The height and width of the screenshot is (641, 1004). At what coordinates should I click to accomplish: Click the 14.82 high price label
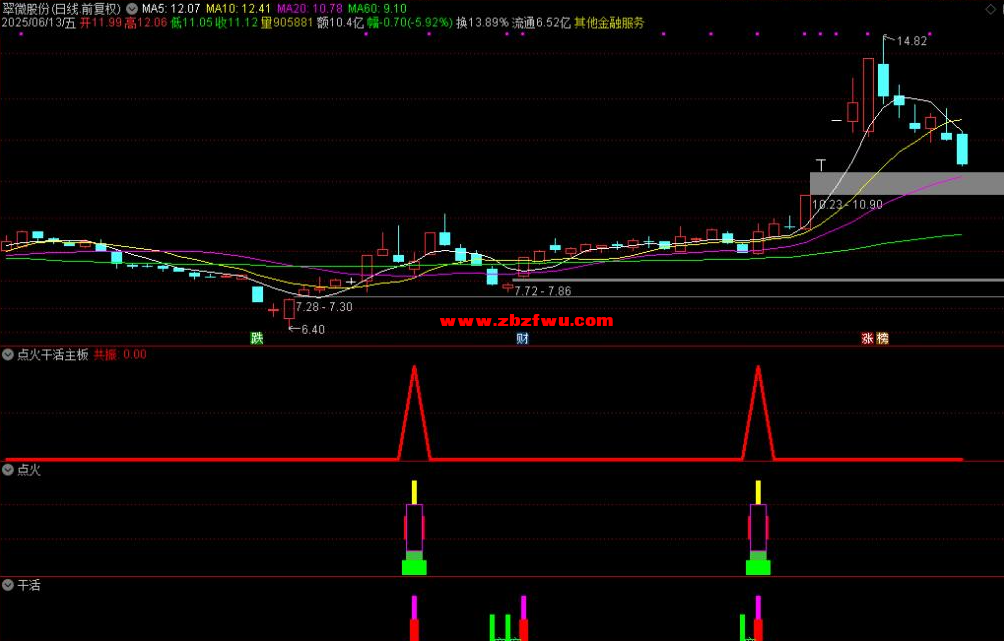[x=912, y=41]
